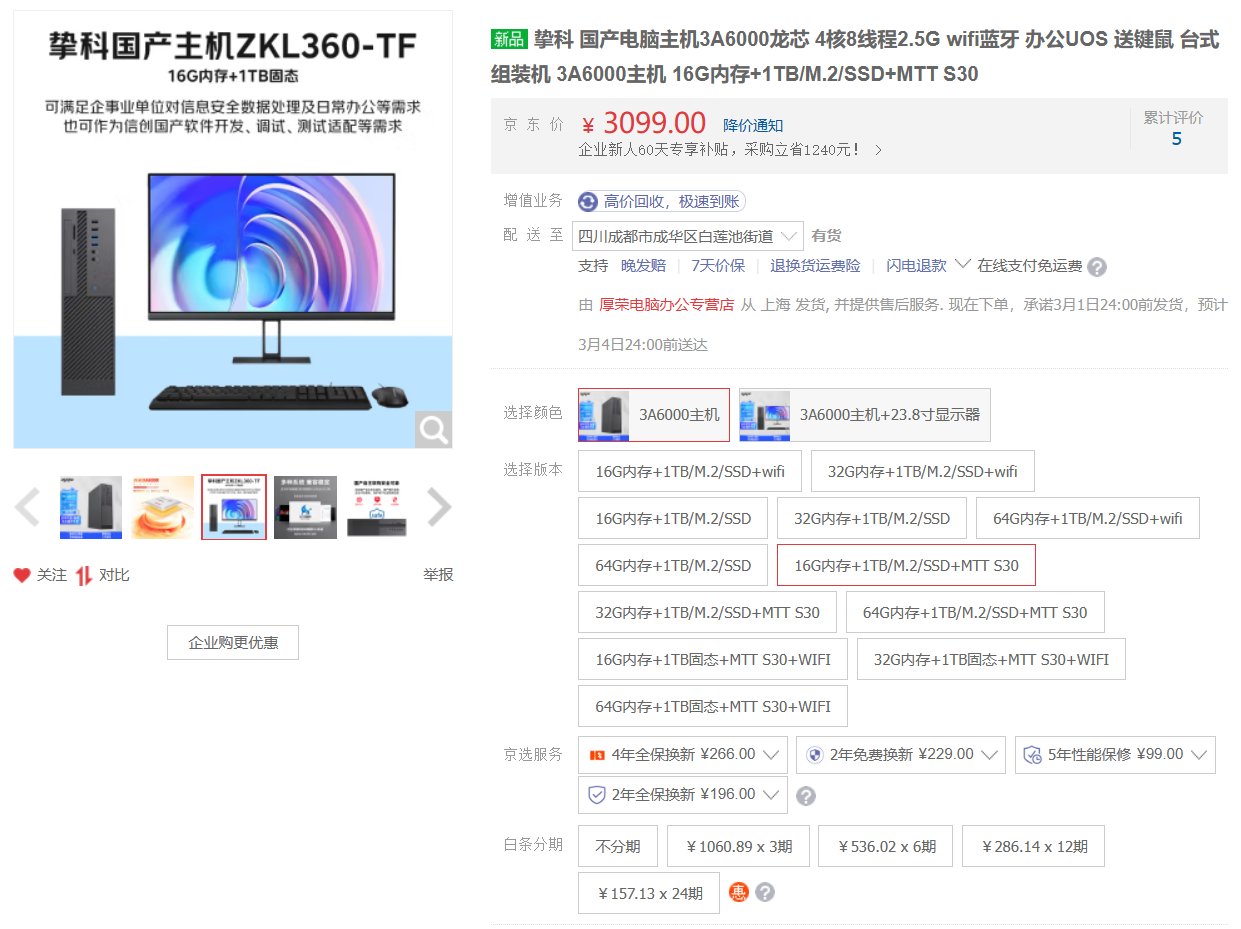Go to next thumbnails with right arrow
The image size is (1241, 929).
pos(439,508)
